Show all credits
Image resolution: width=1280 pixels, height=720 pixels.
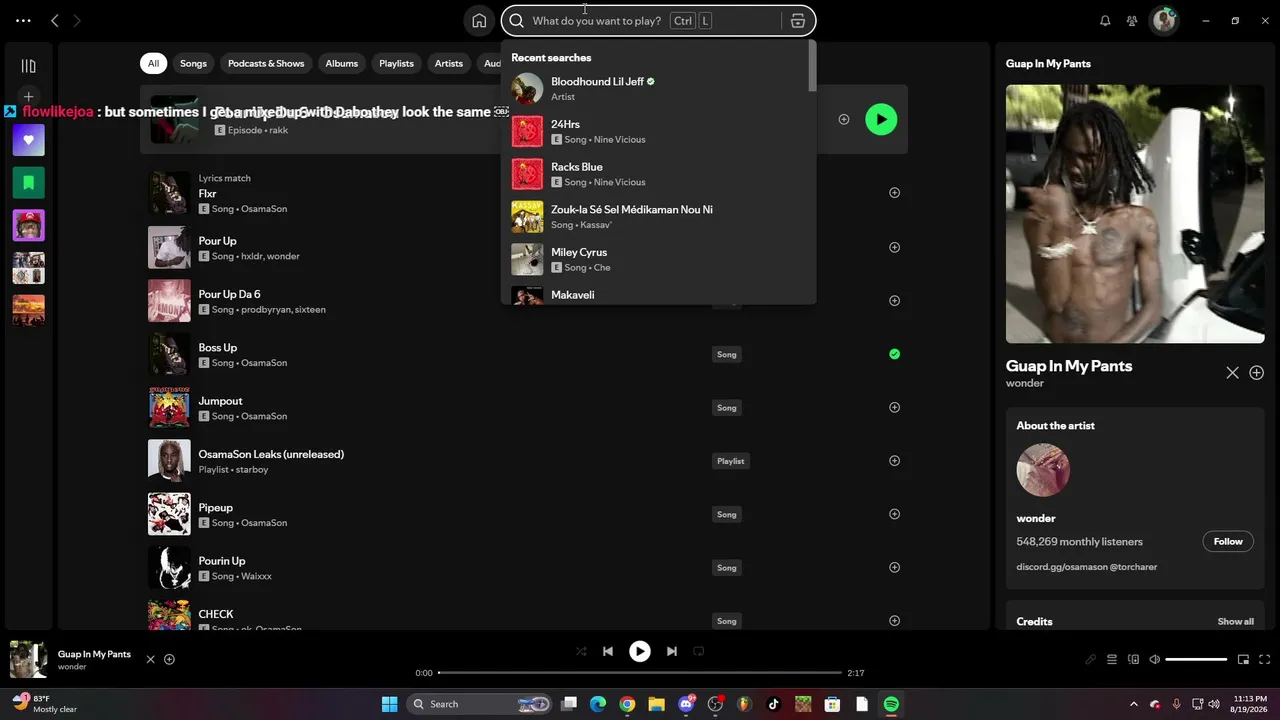(x=1236, y=622)
